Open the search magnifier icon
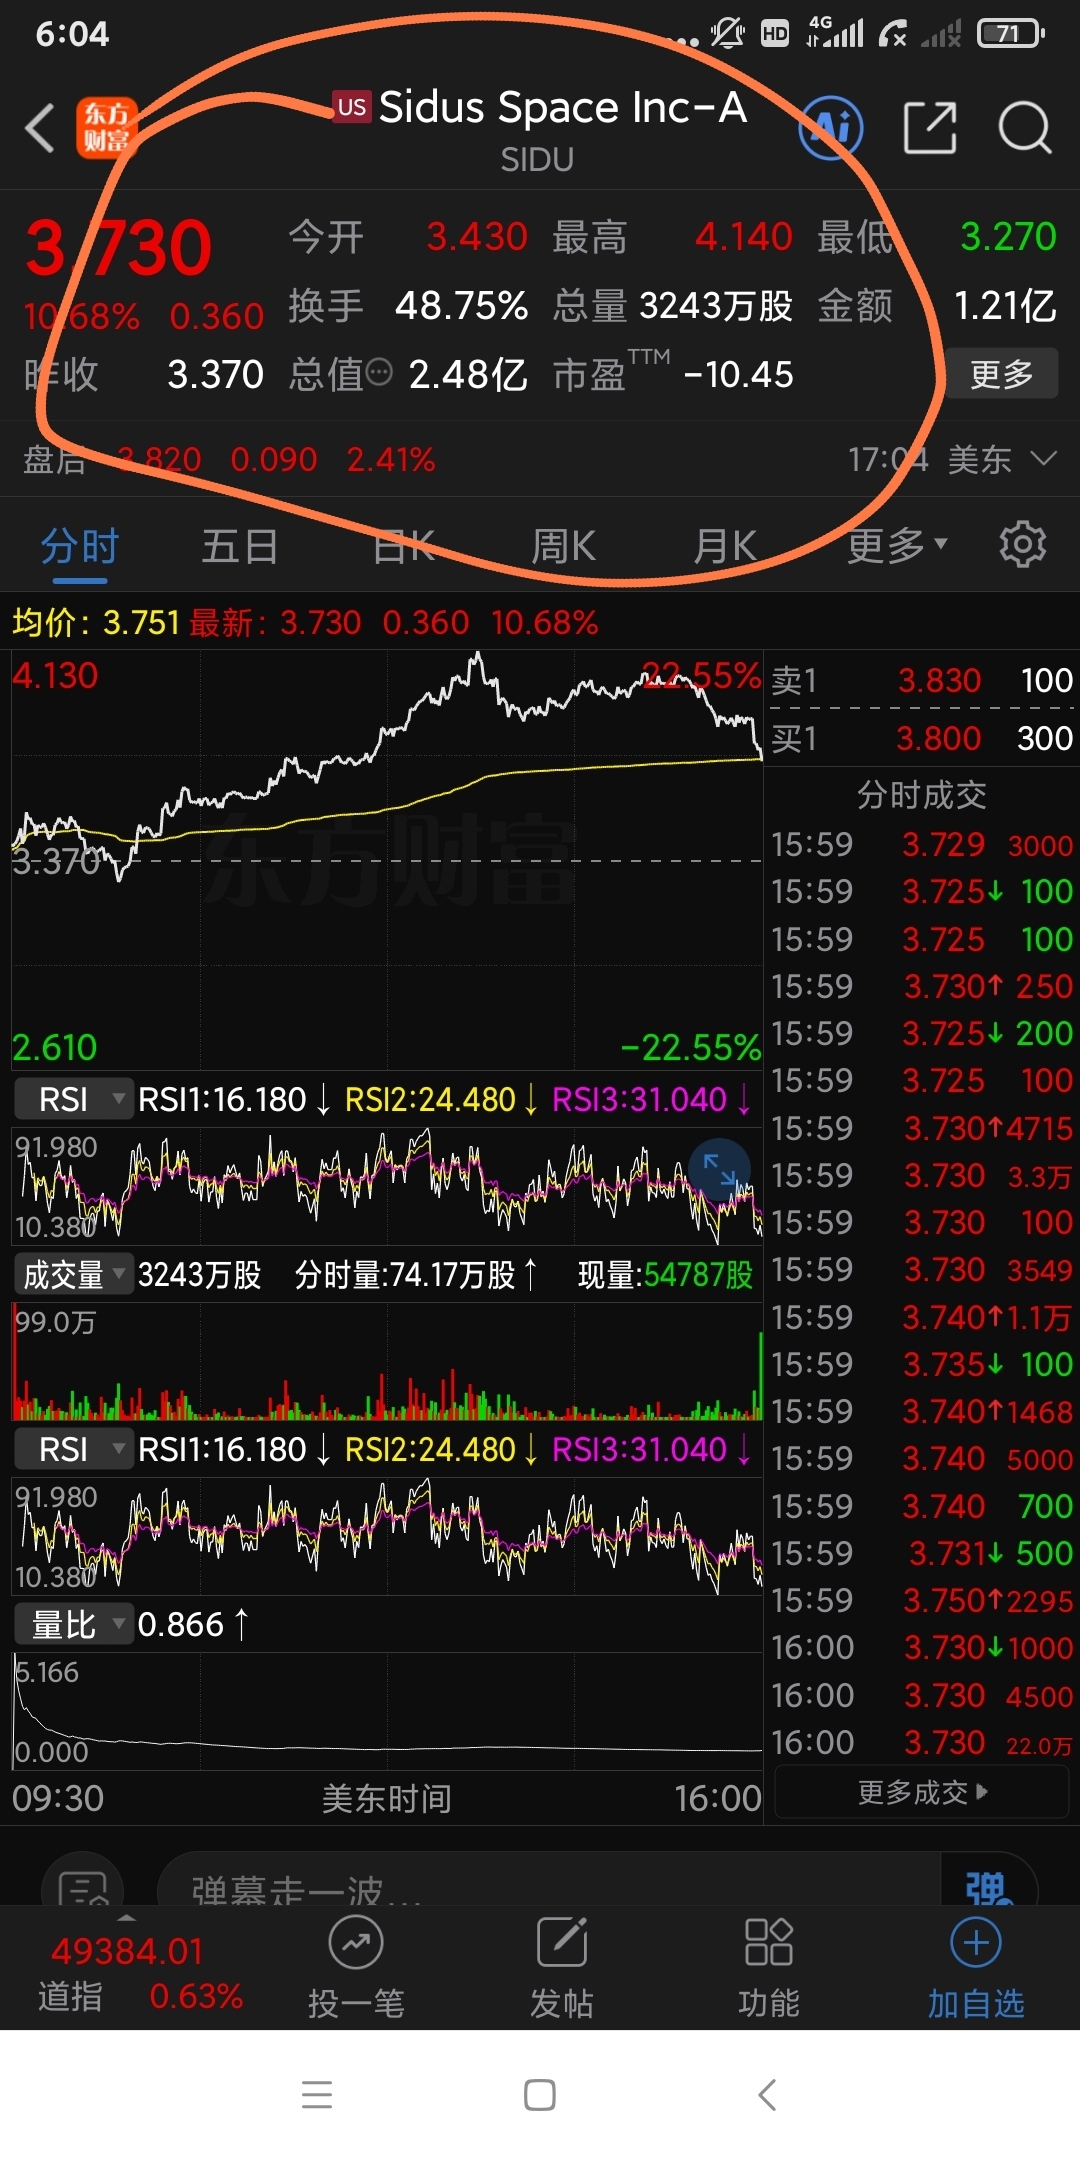This screenshot has width=1080, height=2160. click(x=1025, y=128)
